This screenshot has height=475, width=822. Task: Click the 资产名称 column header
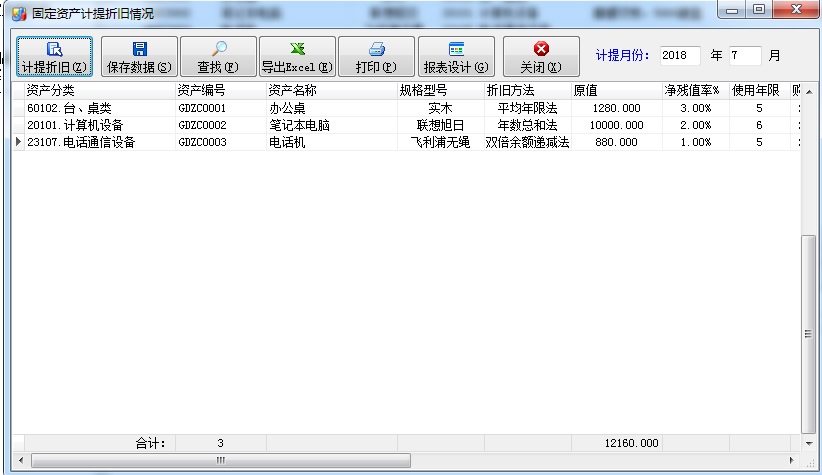(x=332, y=91)
